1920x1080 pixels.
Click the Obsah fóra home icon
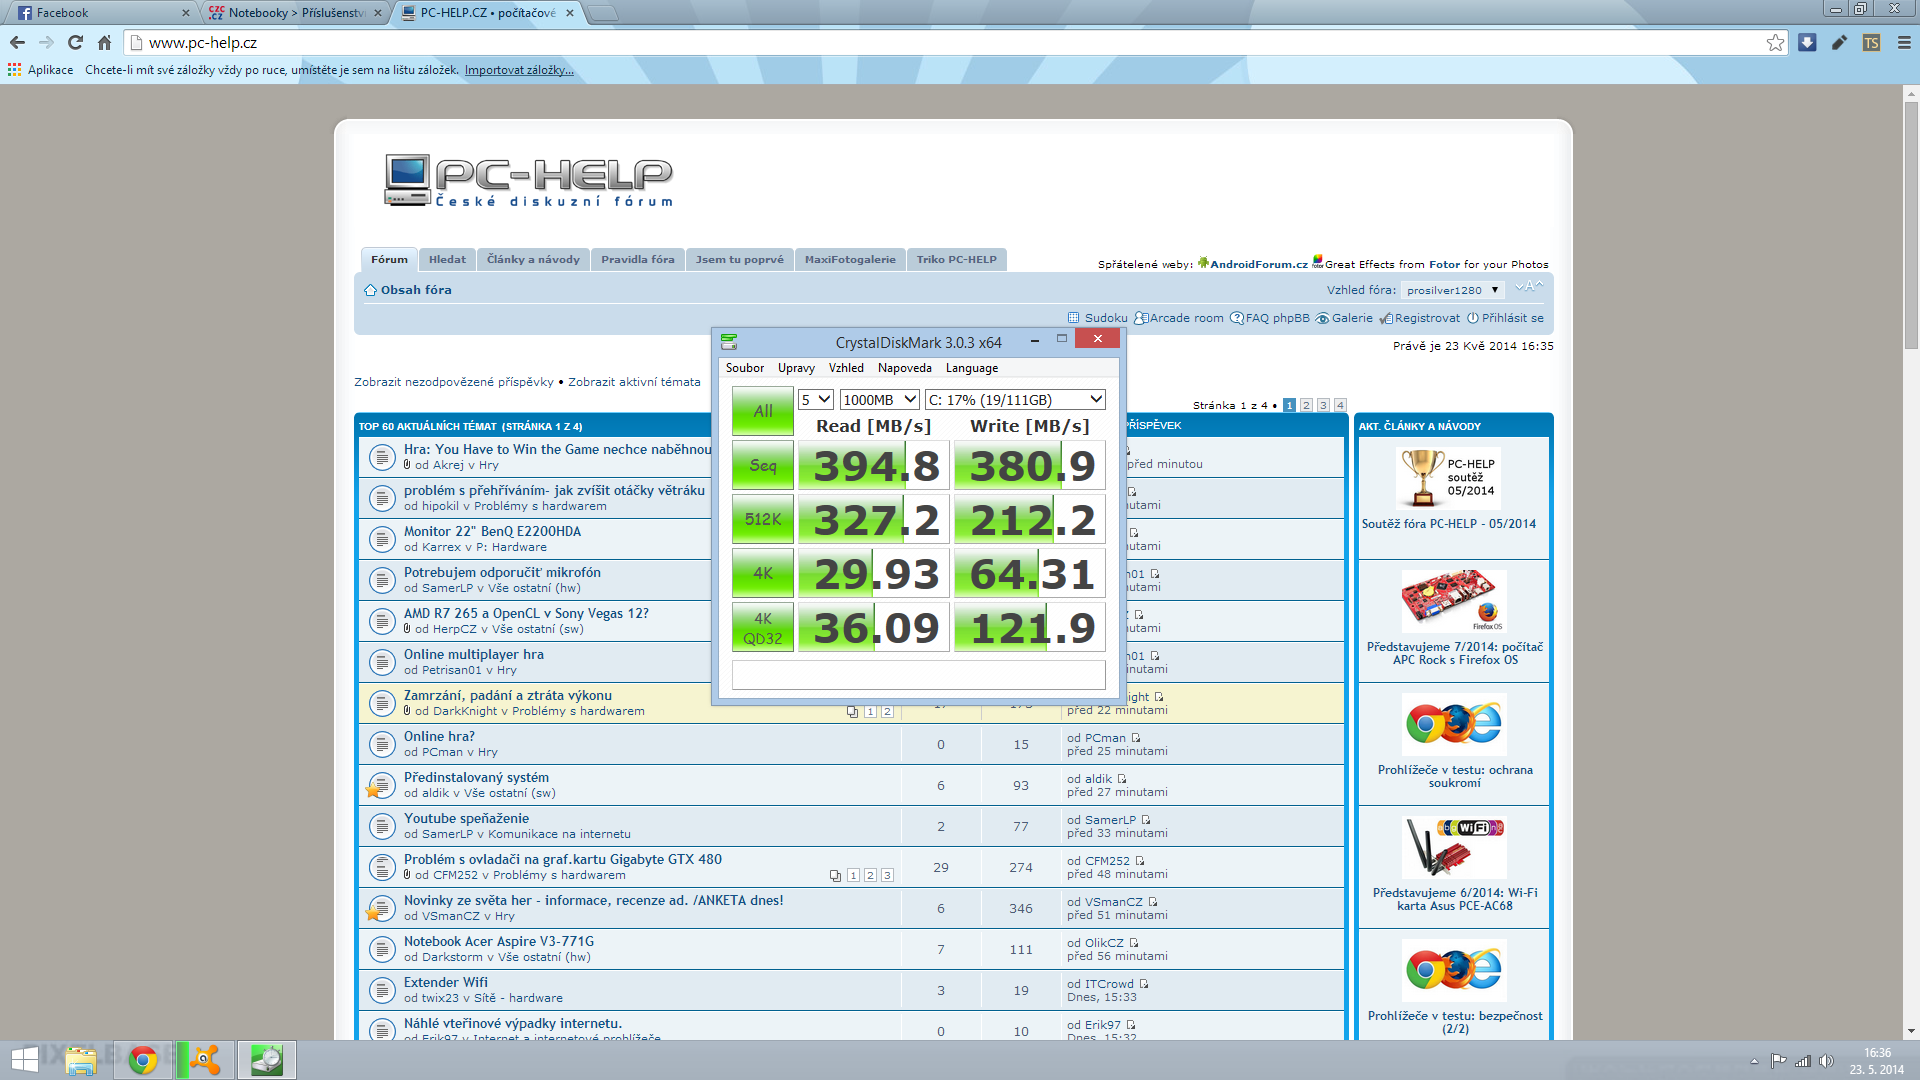click(x=370, y=290)
